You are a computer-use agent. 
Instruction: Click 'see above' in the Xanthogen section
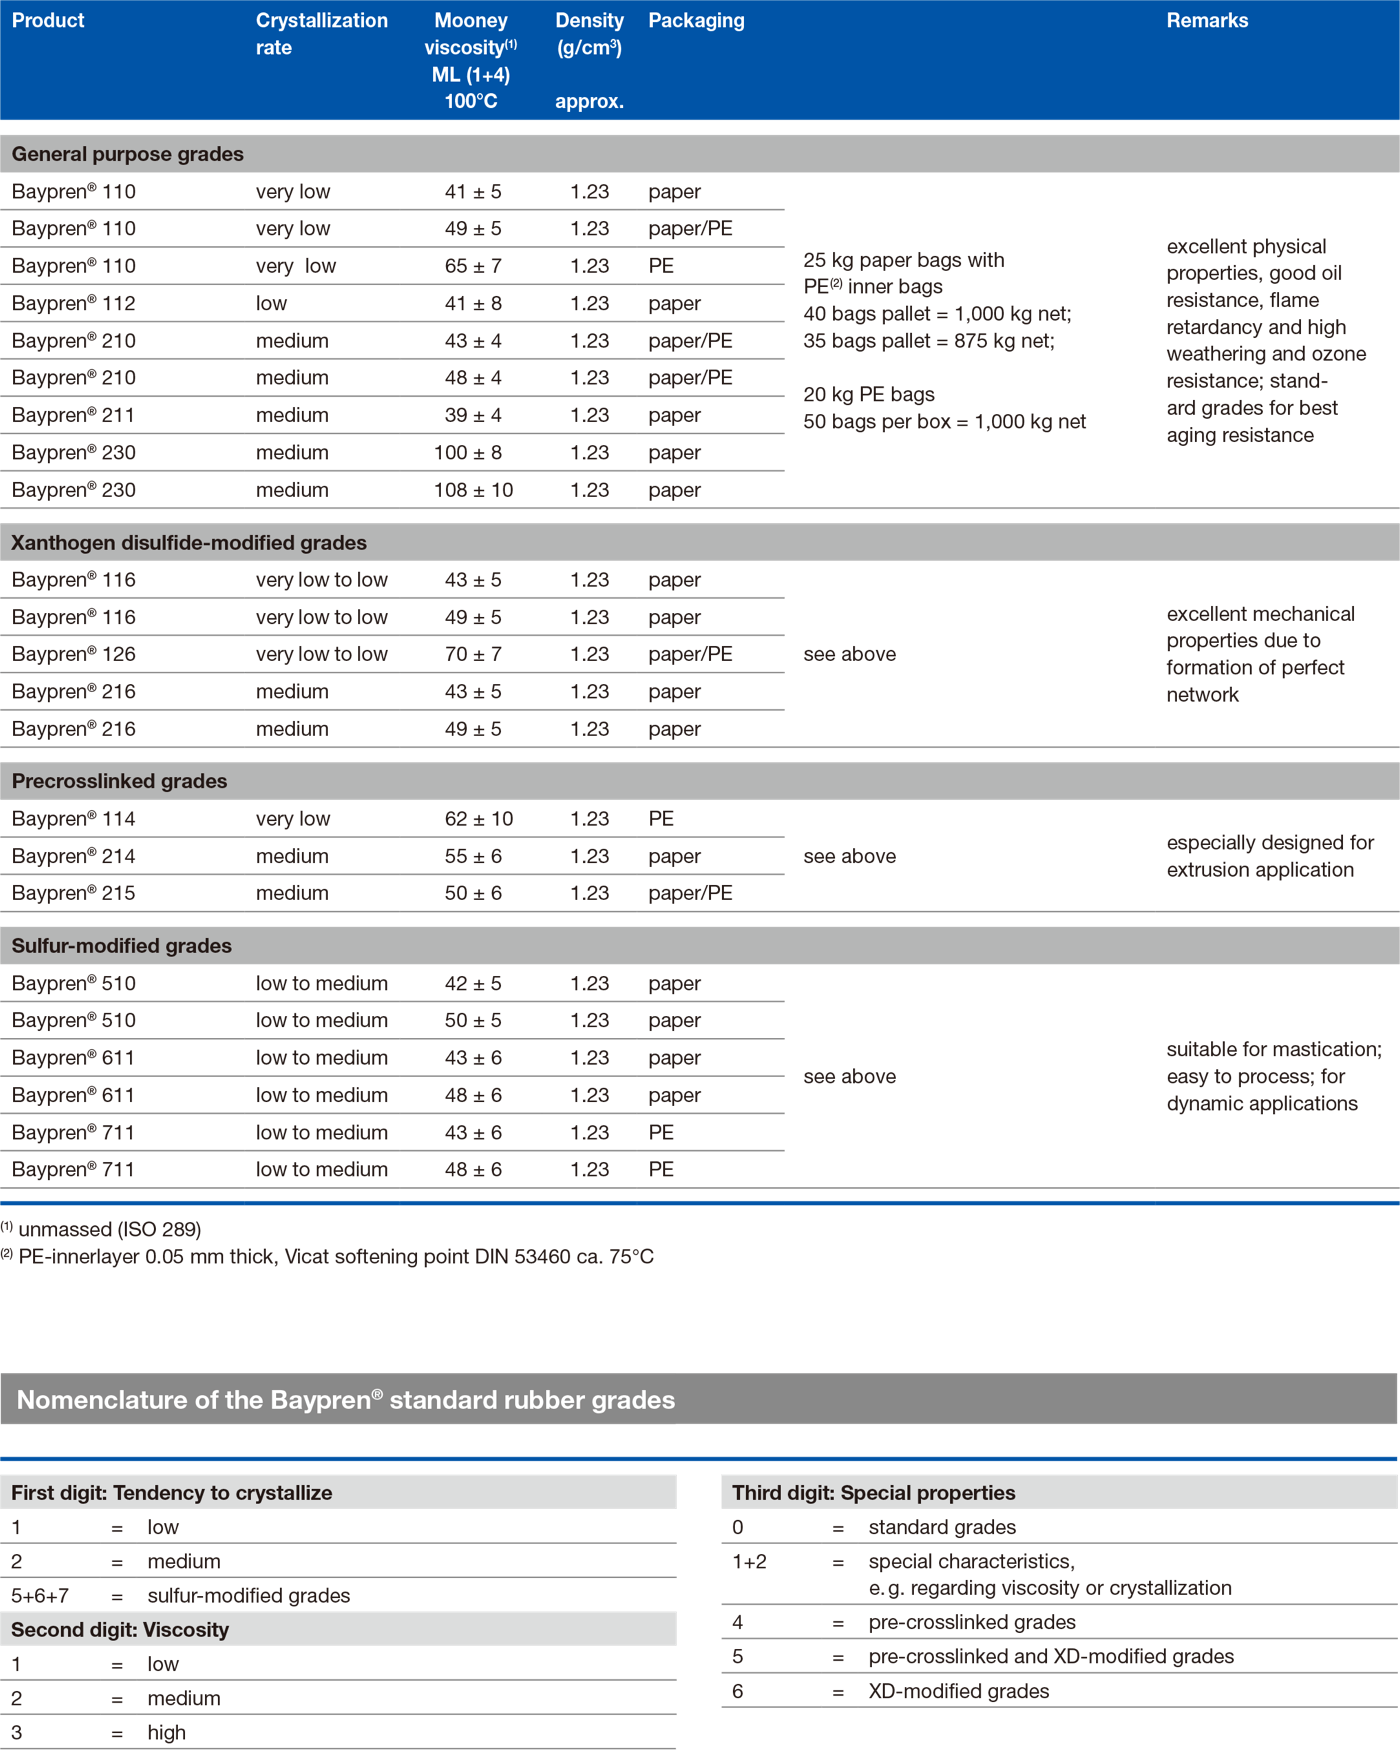point(850,654)
